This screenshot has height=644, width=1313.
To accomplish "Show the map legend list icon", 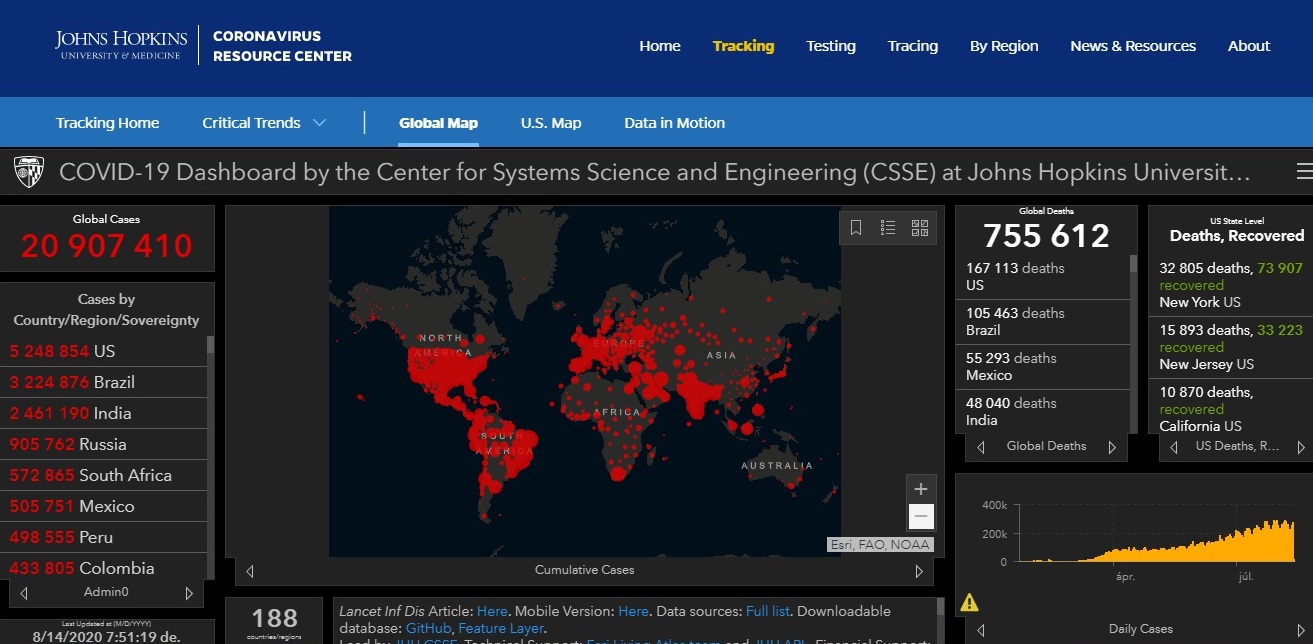I will coord(888,228).
